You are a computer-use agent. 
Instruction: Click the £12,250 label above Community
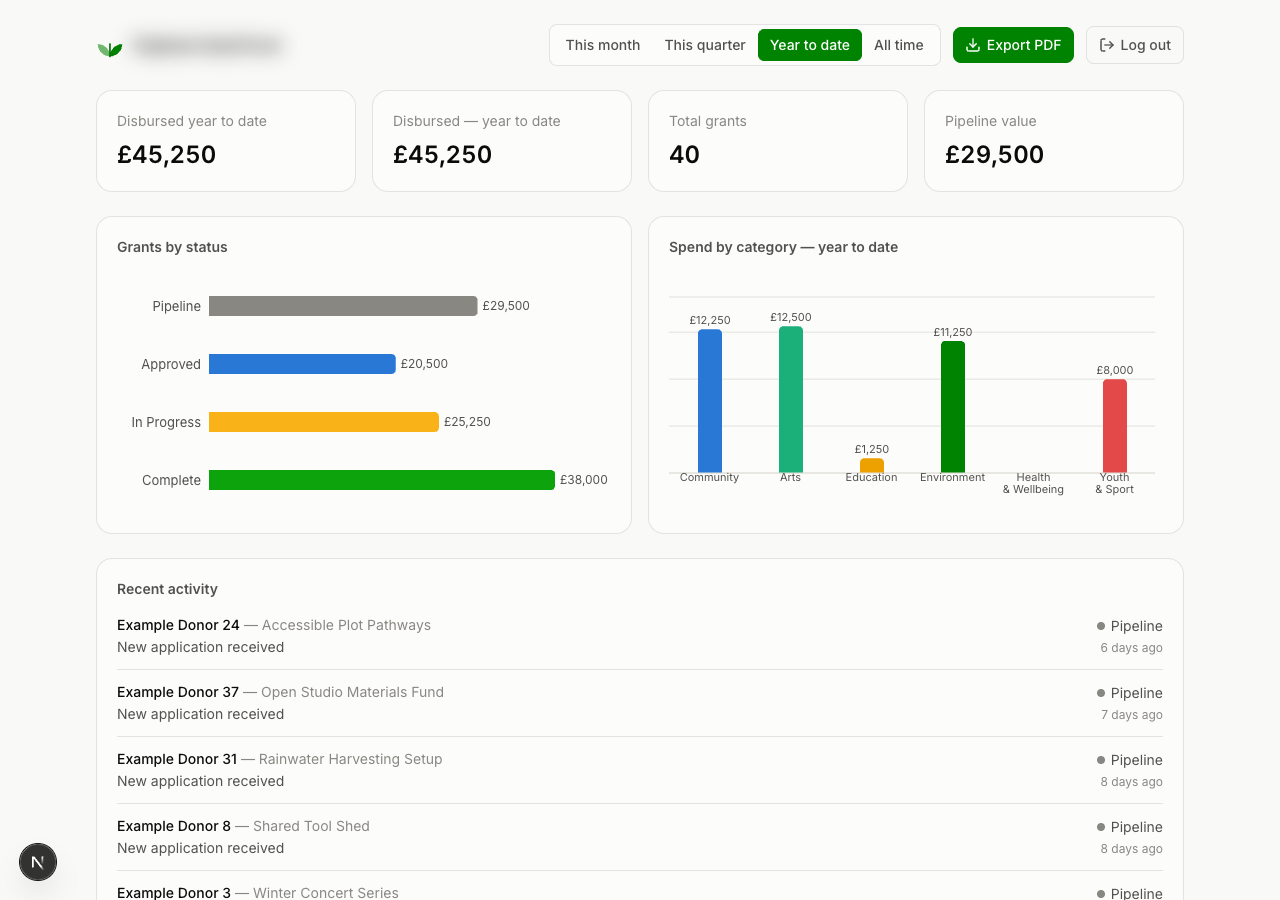(x=710, y=320)
